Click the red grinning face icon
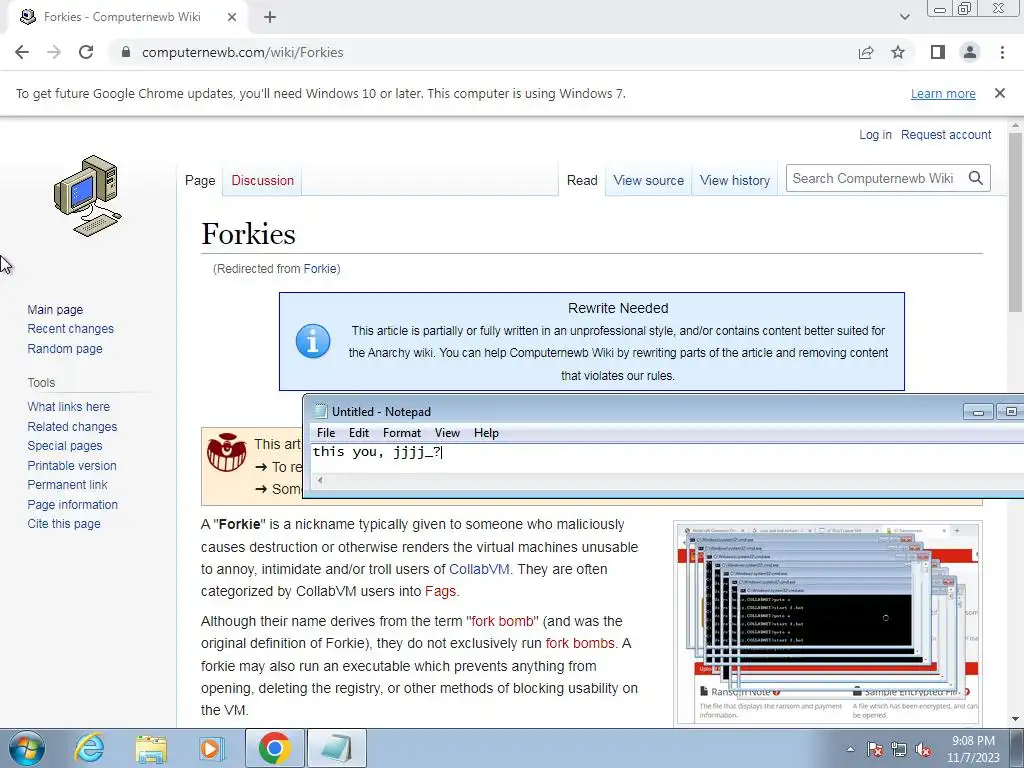Image resolution: width=1024 pixels, height=768 pixels. [227, 452]
